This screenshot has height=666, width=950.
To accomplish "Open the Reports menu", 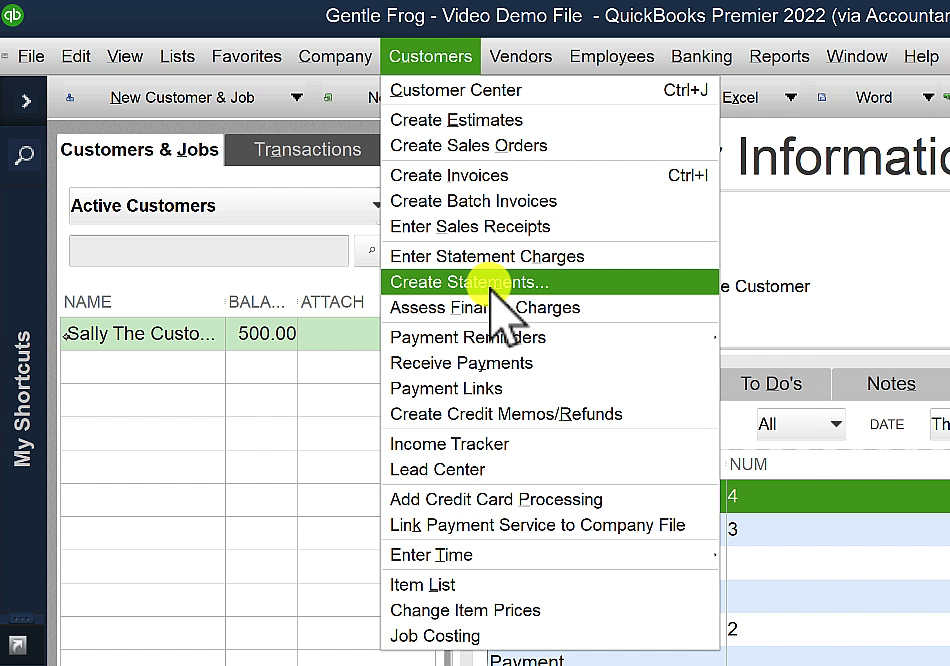I will click(x=779, y=56).
